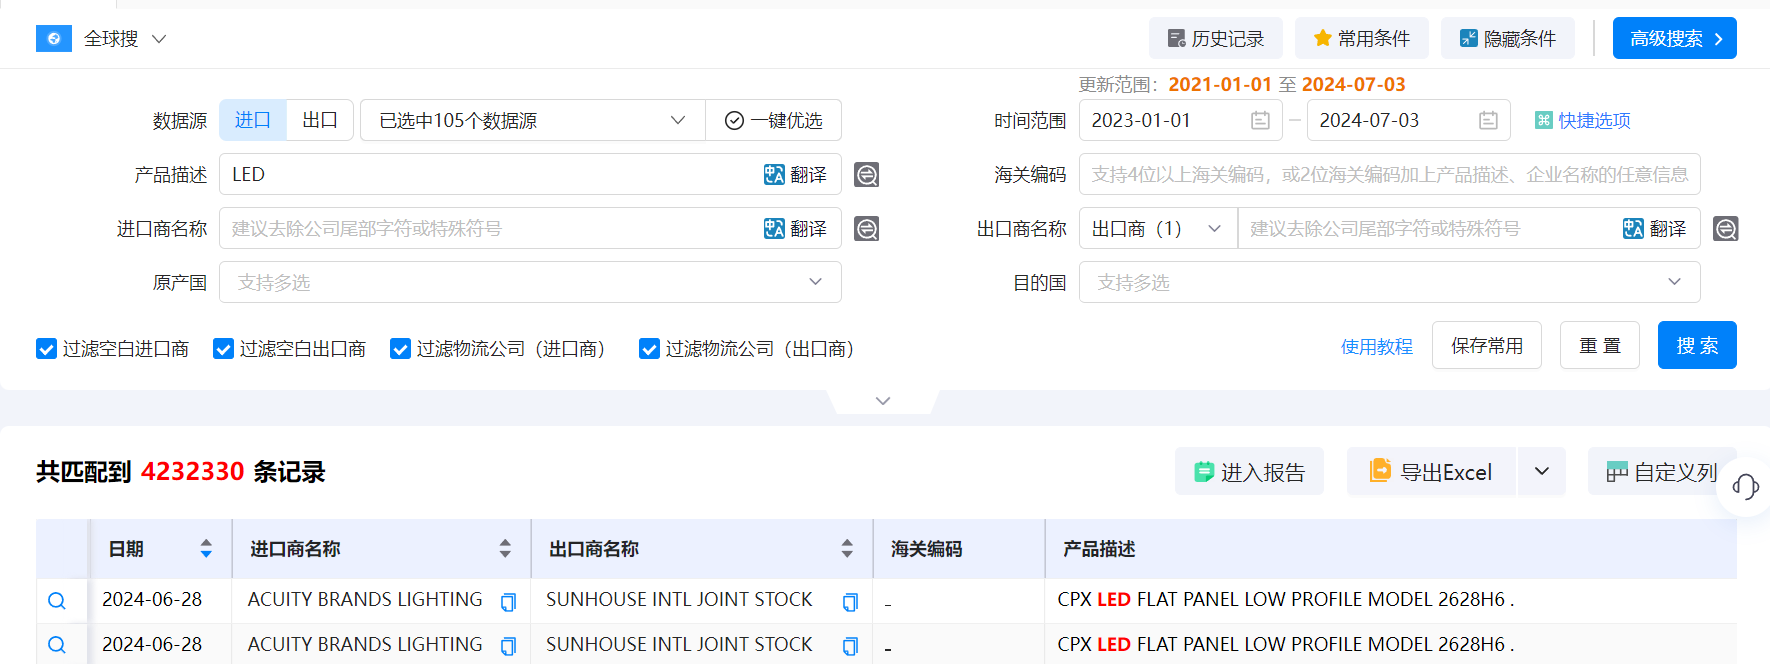This screenshot has width=1770, height=664.
Task: Uncheck the 过滤空白进口商 checkbox
Action: [46, 349]
